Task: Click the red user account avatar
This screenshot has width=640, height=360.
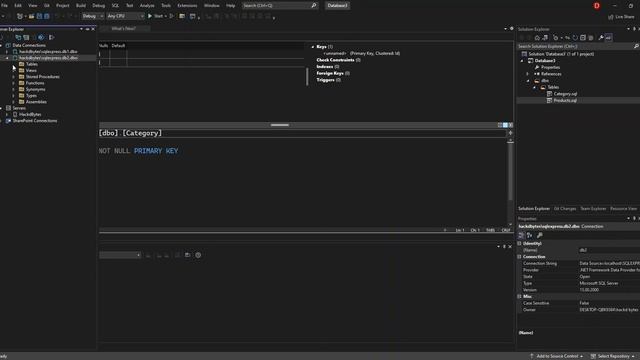Action: tap(597, 5)
